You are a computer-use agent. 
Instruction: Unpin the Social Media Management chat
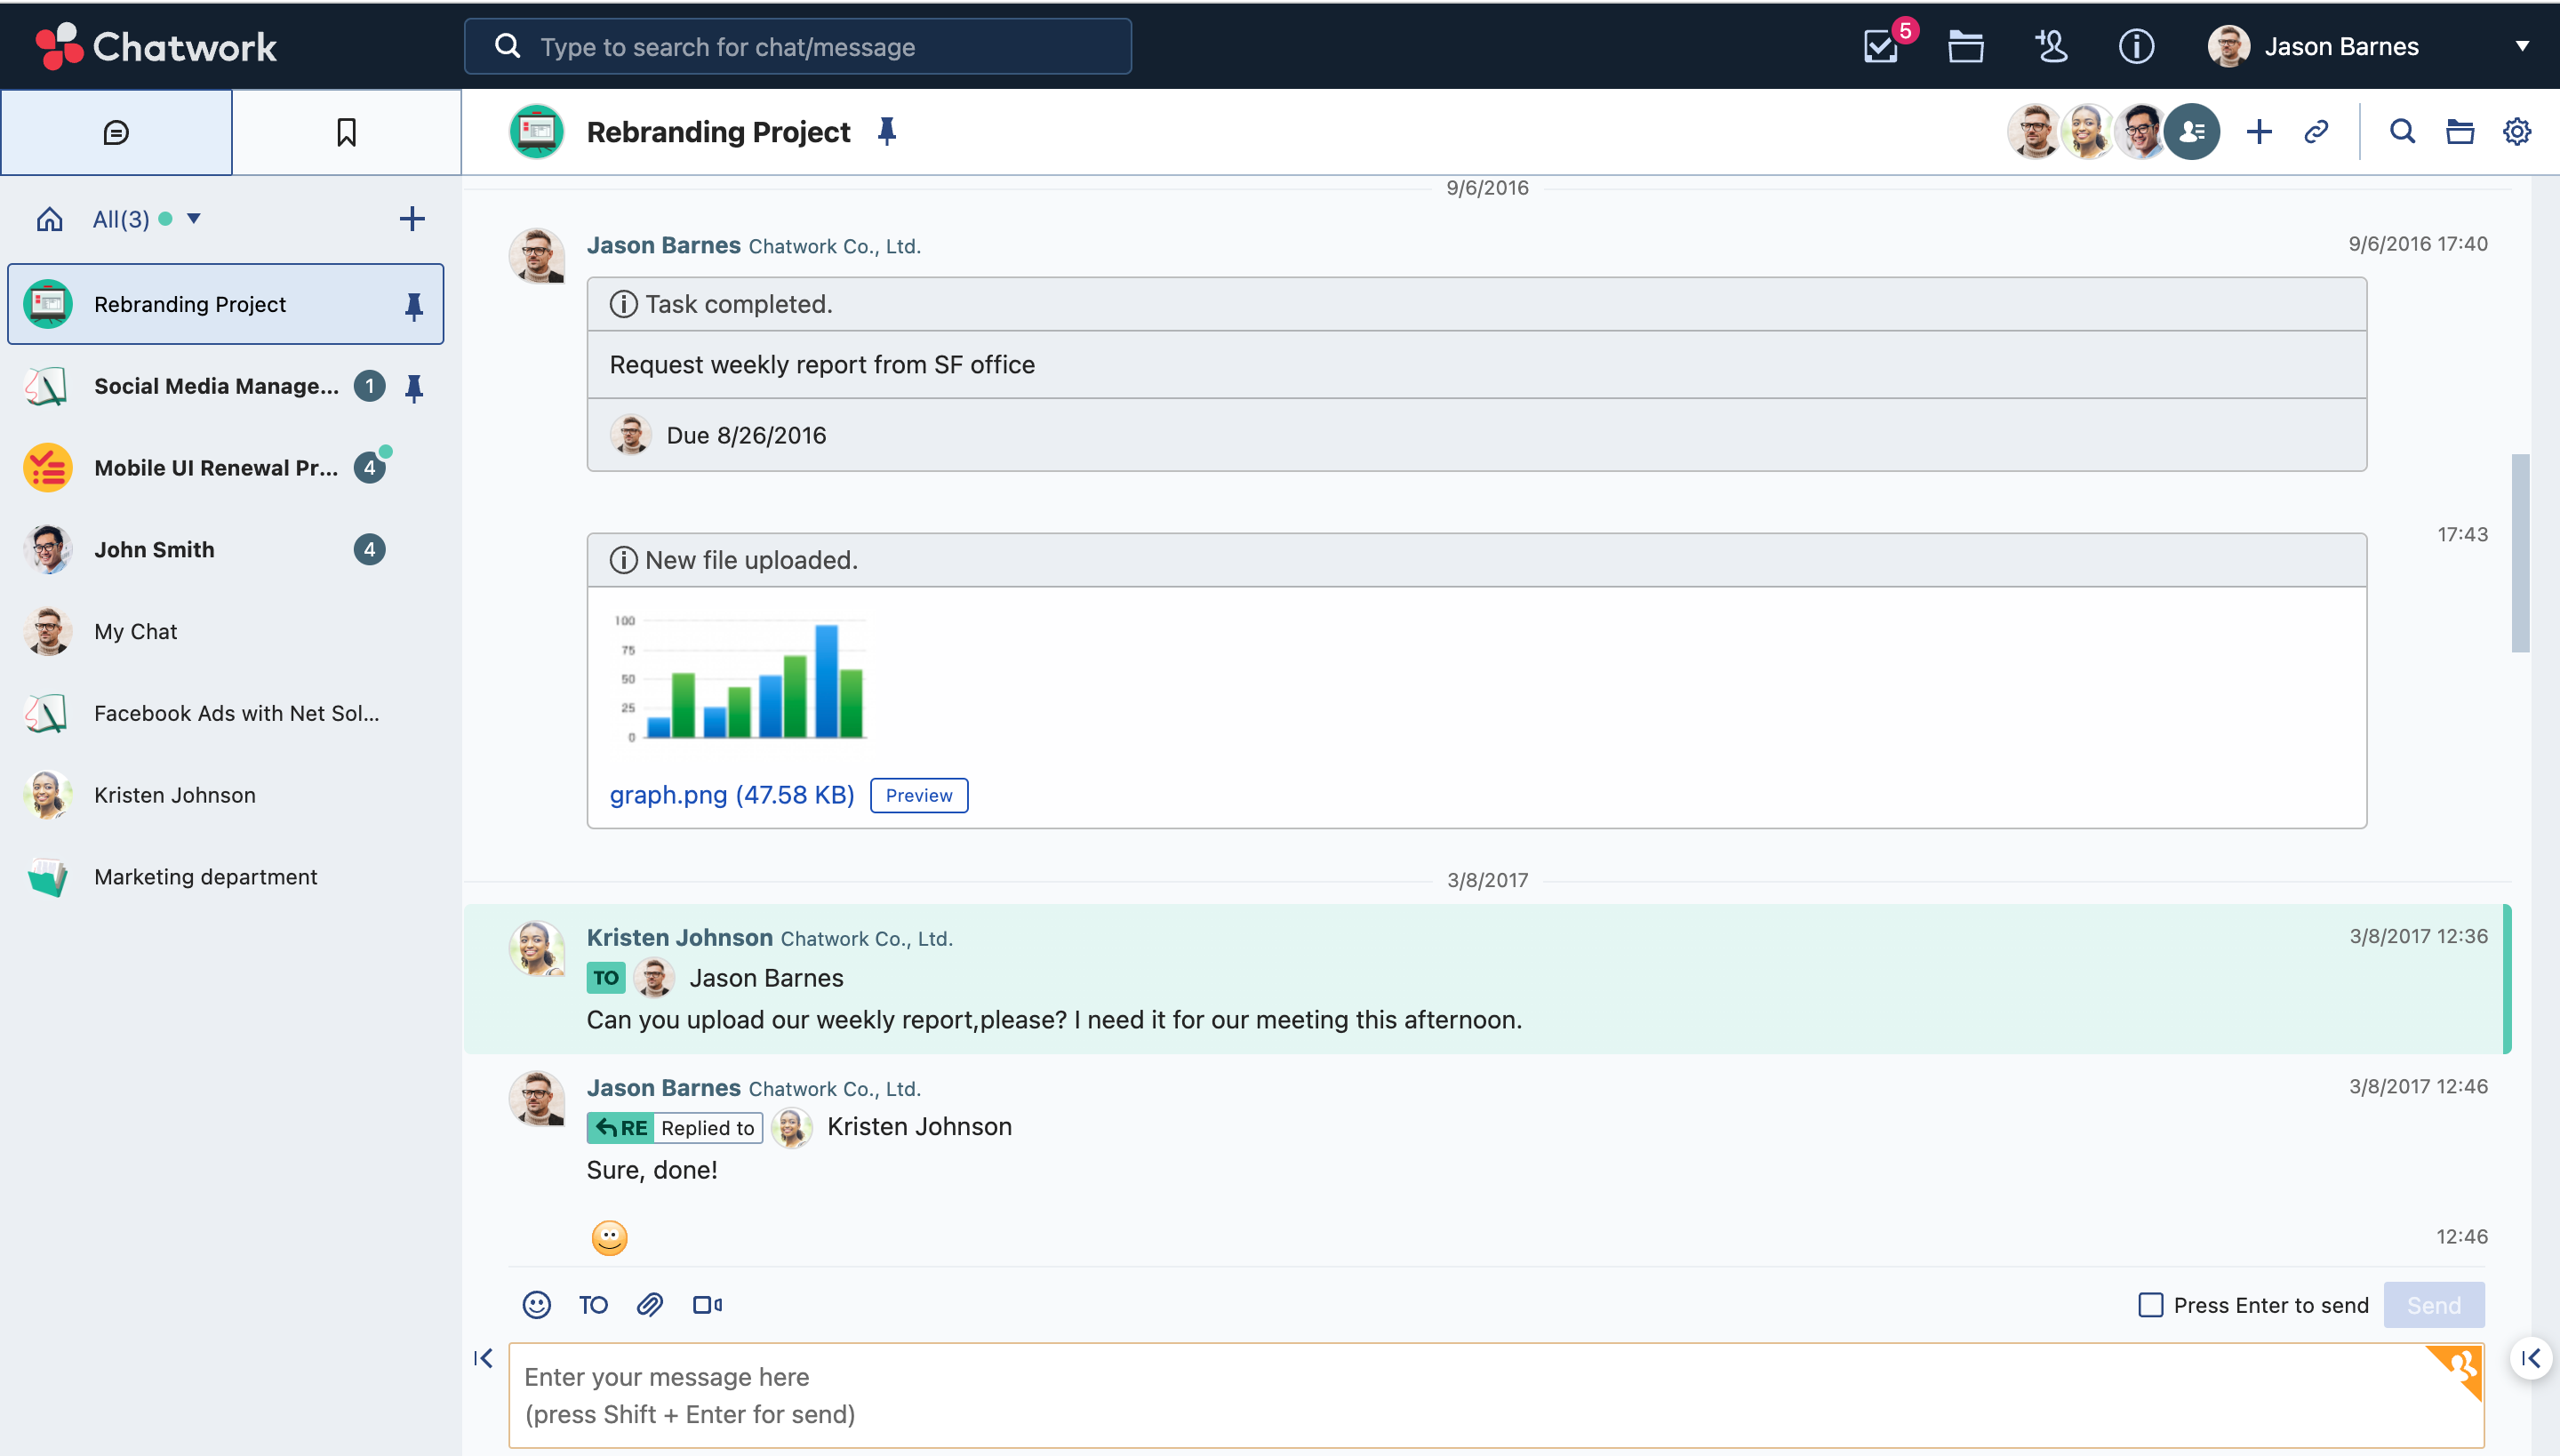click(x=414, y=388)
